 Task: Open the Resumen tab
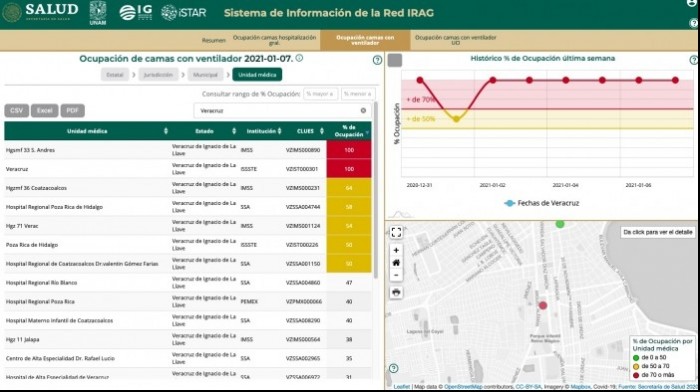tap(213, 40)
